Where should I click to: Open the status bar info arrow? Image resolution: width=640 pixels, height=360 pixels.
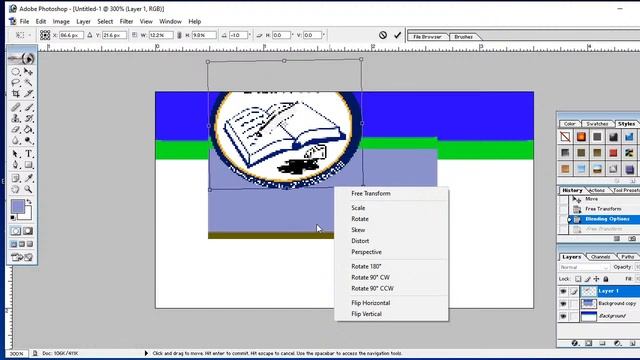click(x=146, y=353)
